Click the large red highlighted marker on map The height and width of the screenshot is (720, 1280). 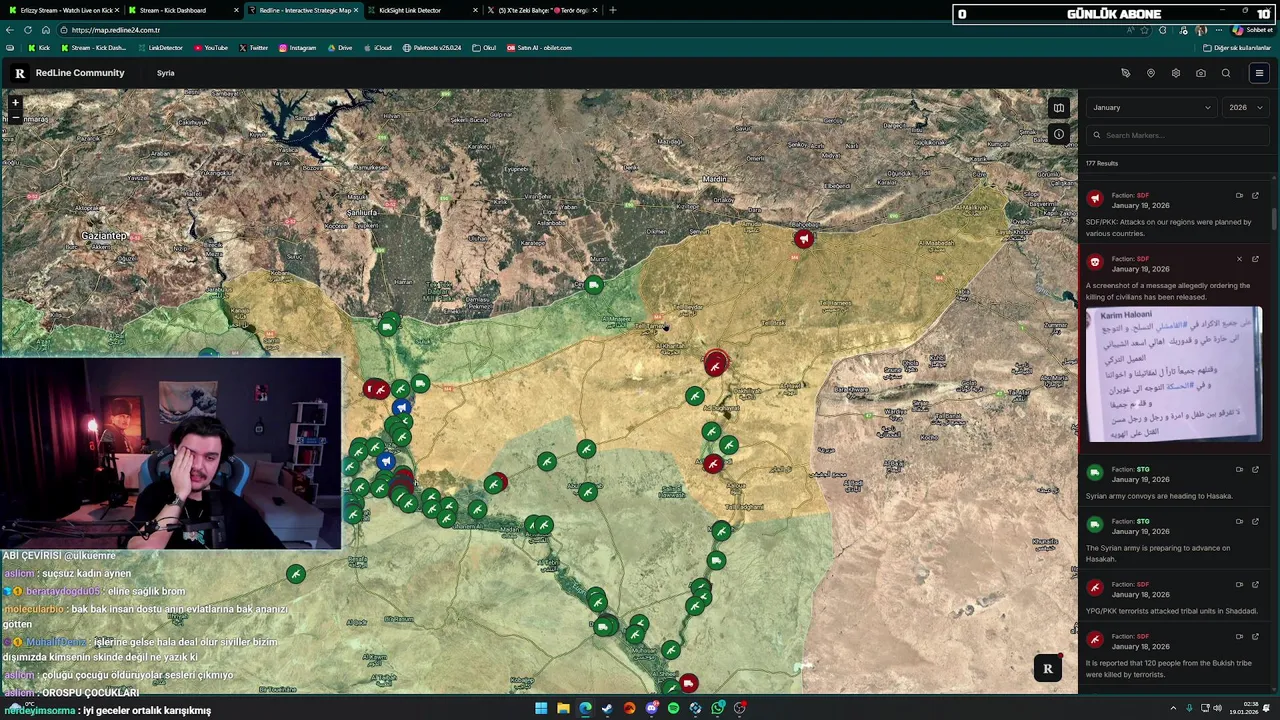click(x=715, y=364)
